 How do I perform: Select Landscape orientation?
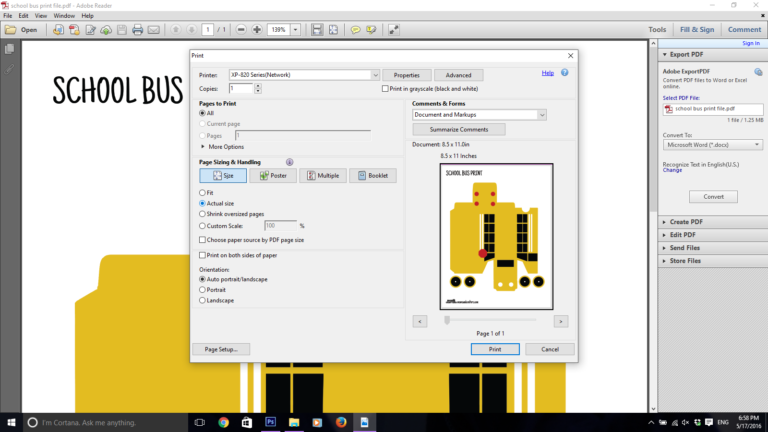[x=203, y=300]
